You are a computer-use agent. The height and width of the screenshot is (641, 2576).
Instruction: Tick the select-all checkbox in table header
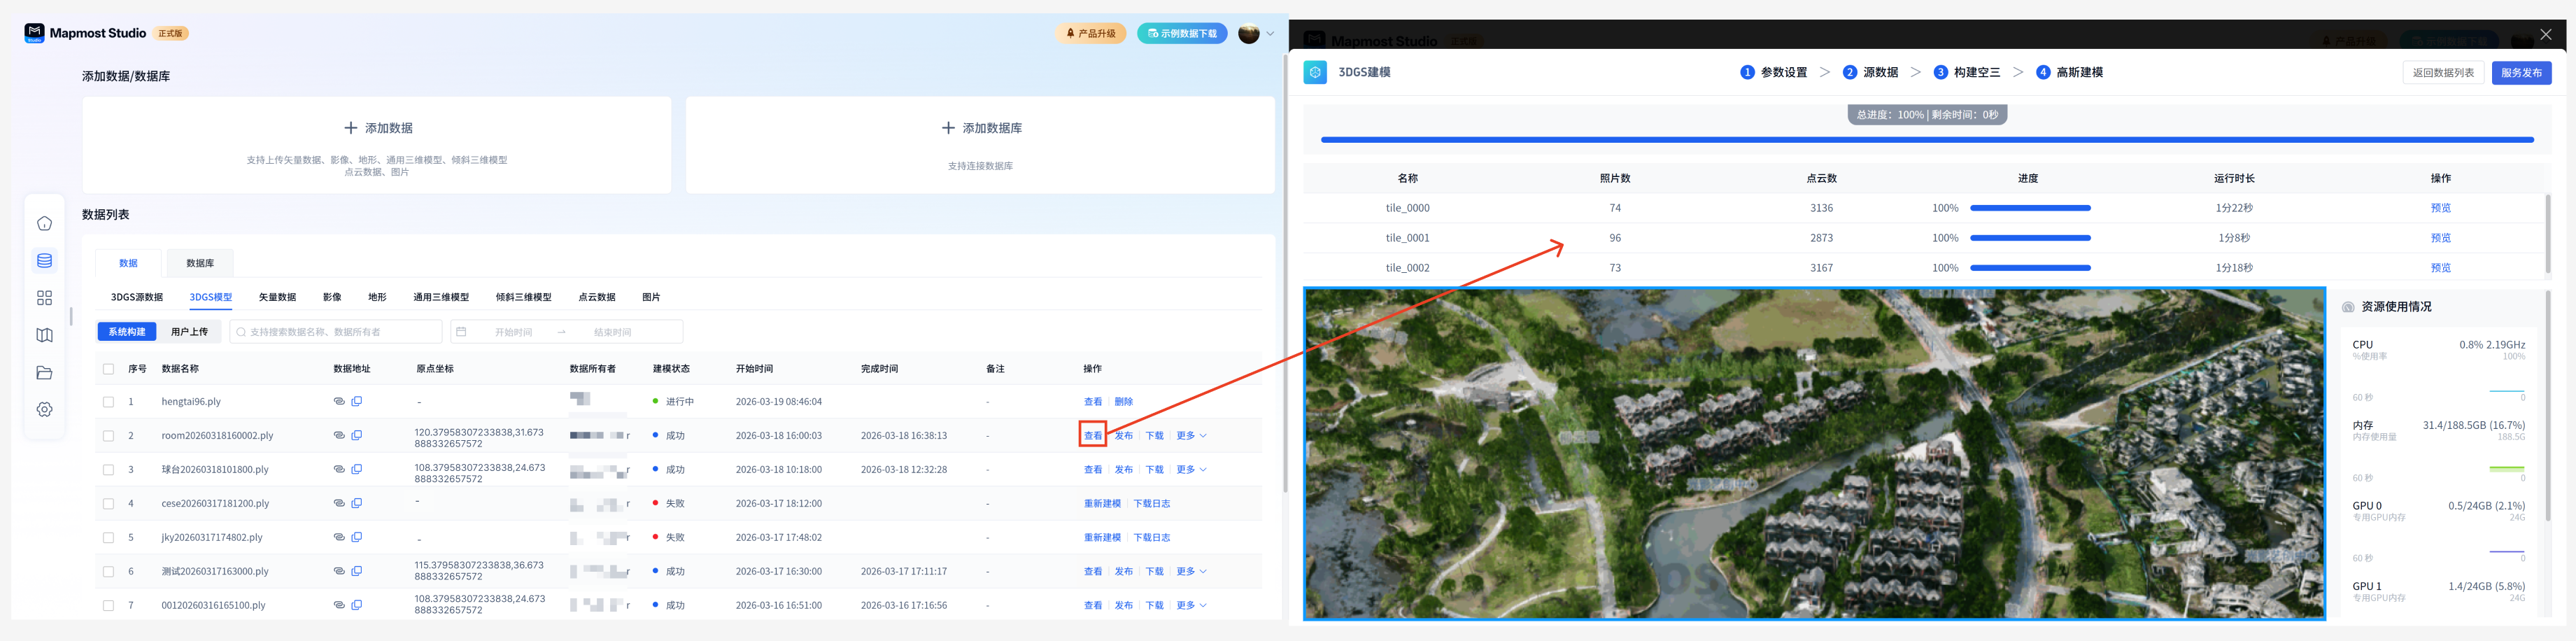[109, 369]
